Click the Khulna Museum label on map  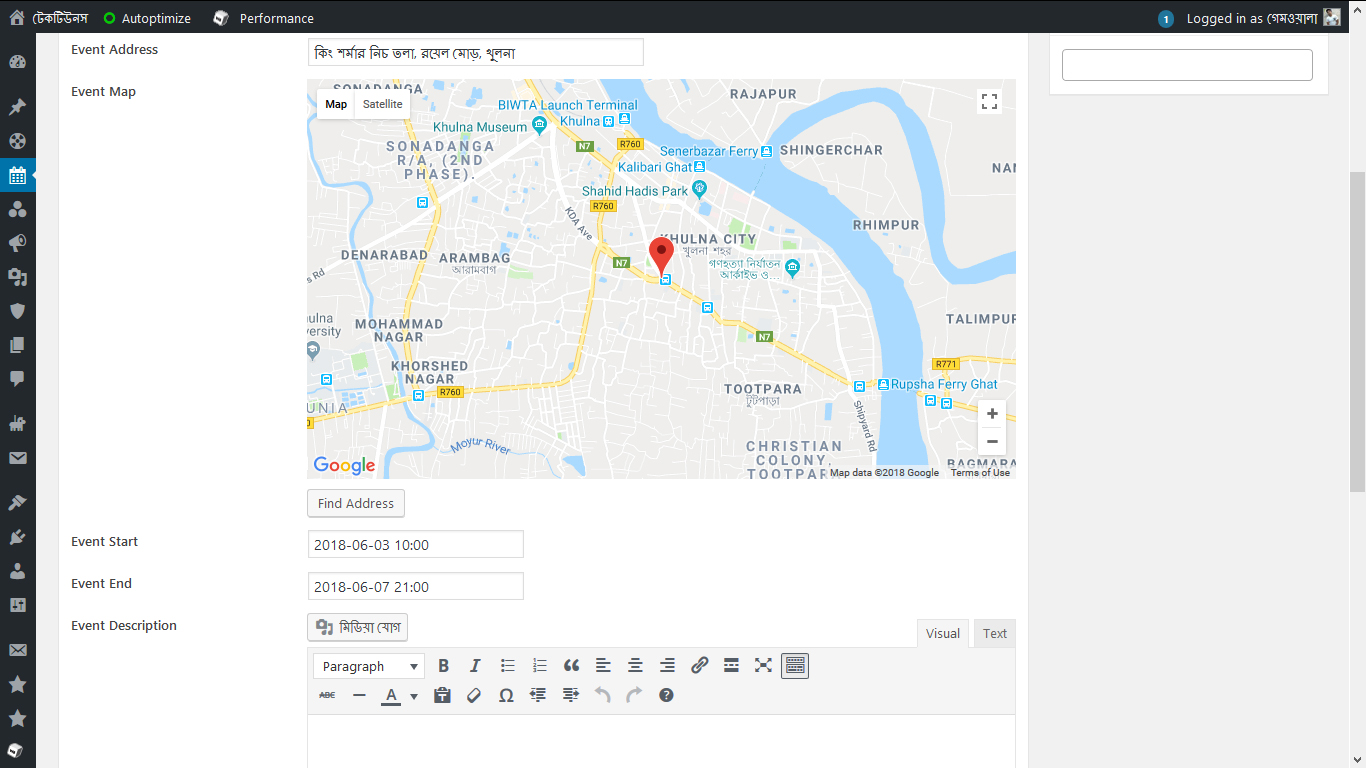click(x=480, y=127)
